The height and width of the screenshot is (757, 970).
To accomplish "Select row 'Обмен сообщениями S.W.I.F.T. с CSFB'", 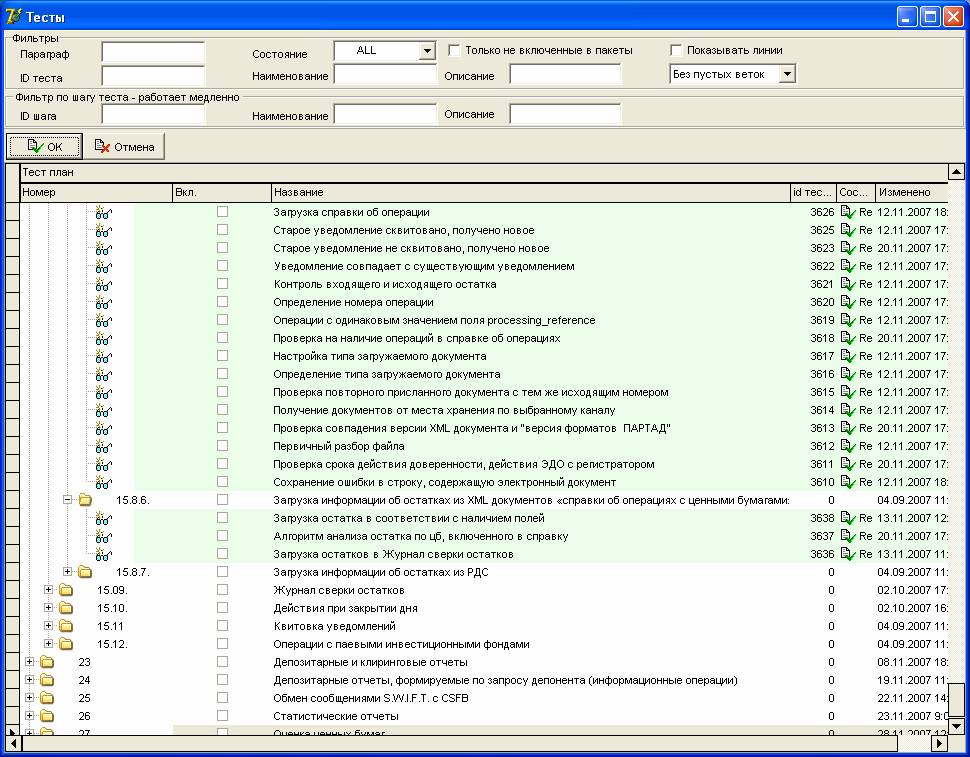I will click(x=484, y=698).
